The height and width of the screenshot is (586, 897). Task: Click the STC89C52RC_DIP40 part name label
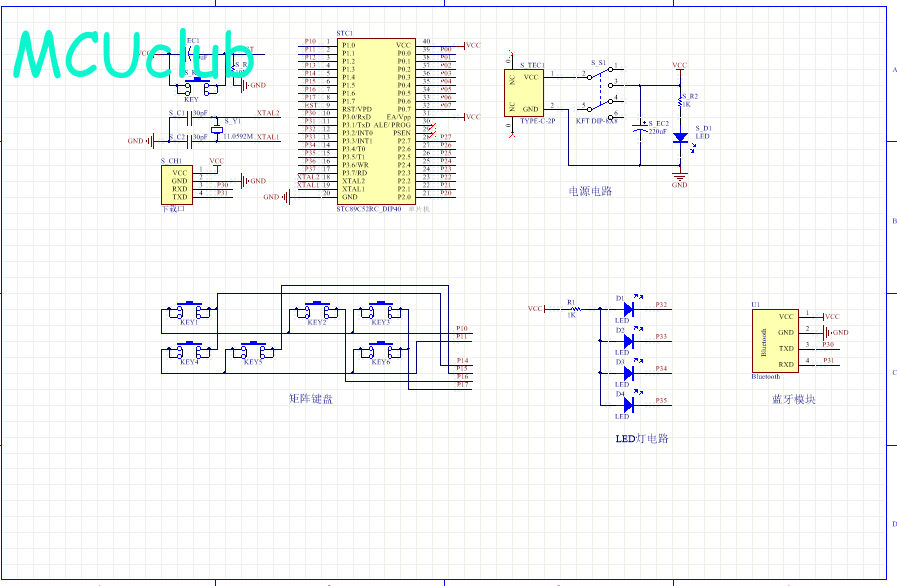(369, 209)
